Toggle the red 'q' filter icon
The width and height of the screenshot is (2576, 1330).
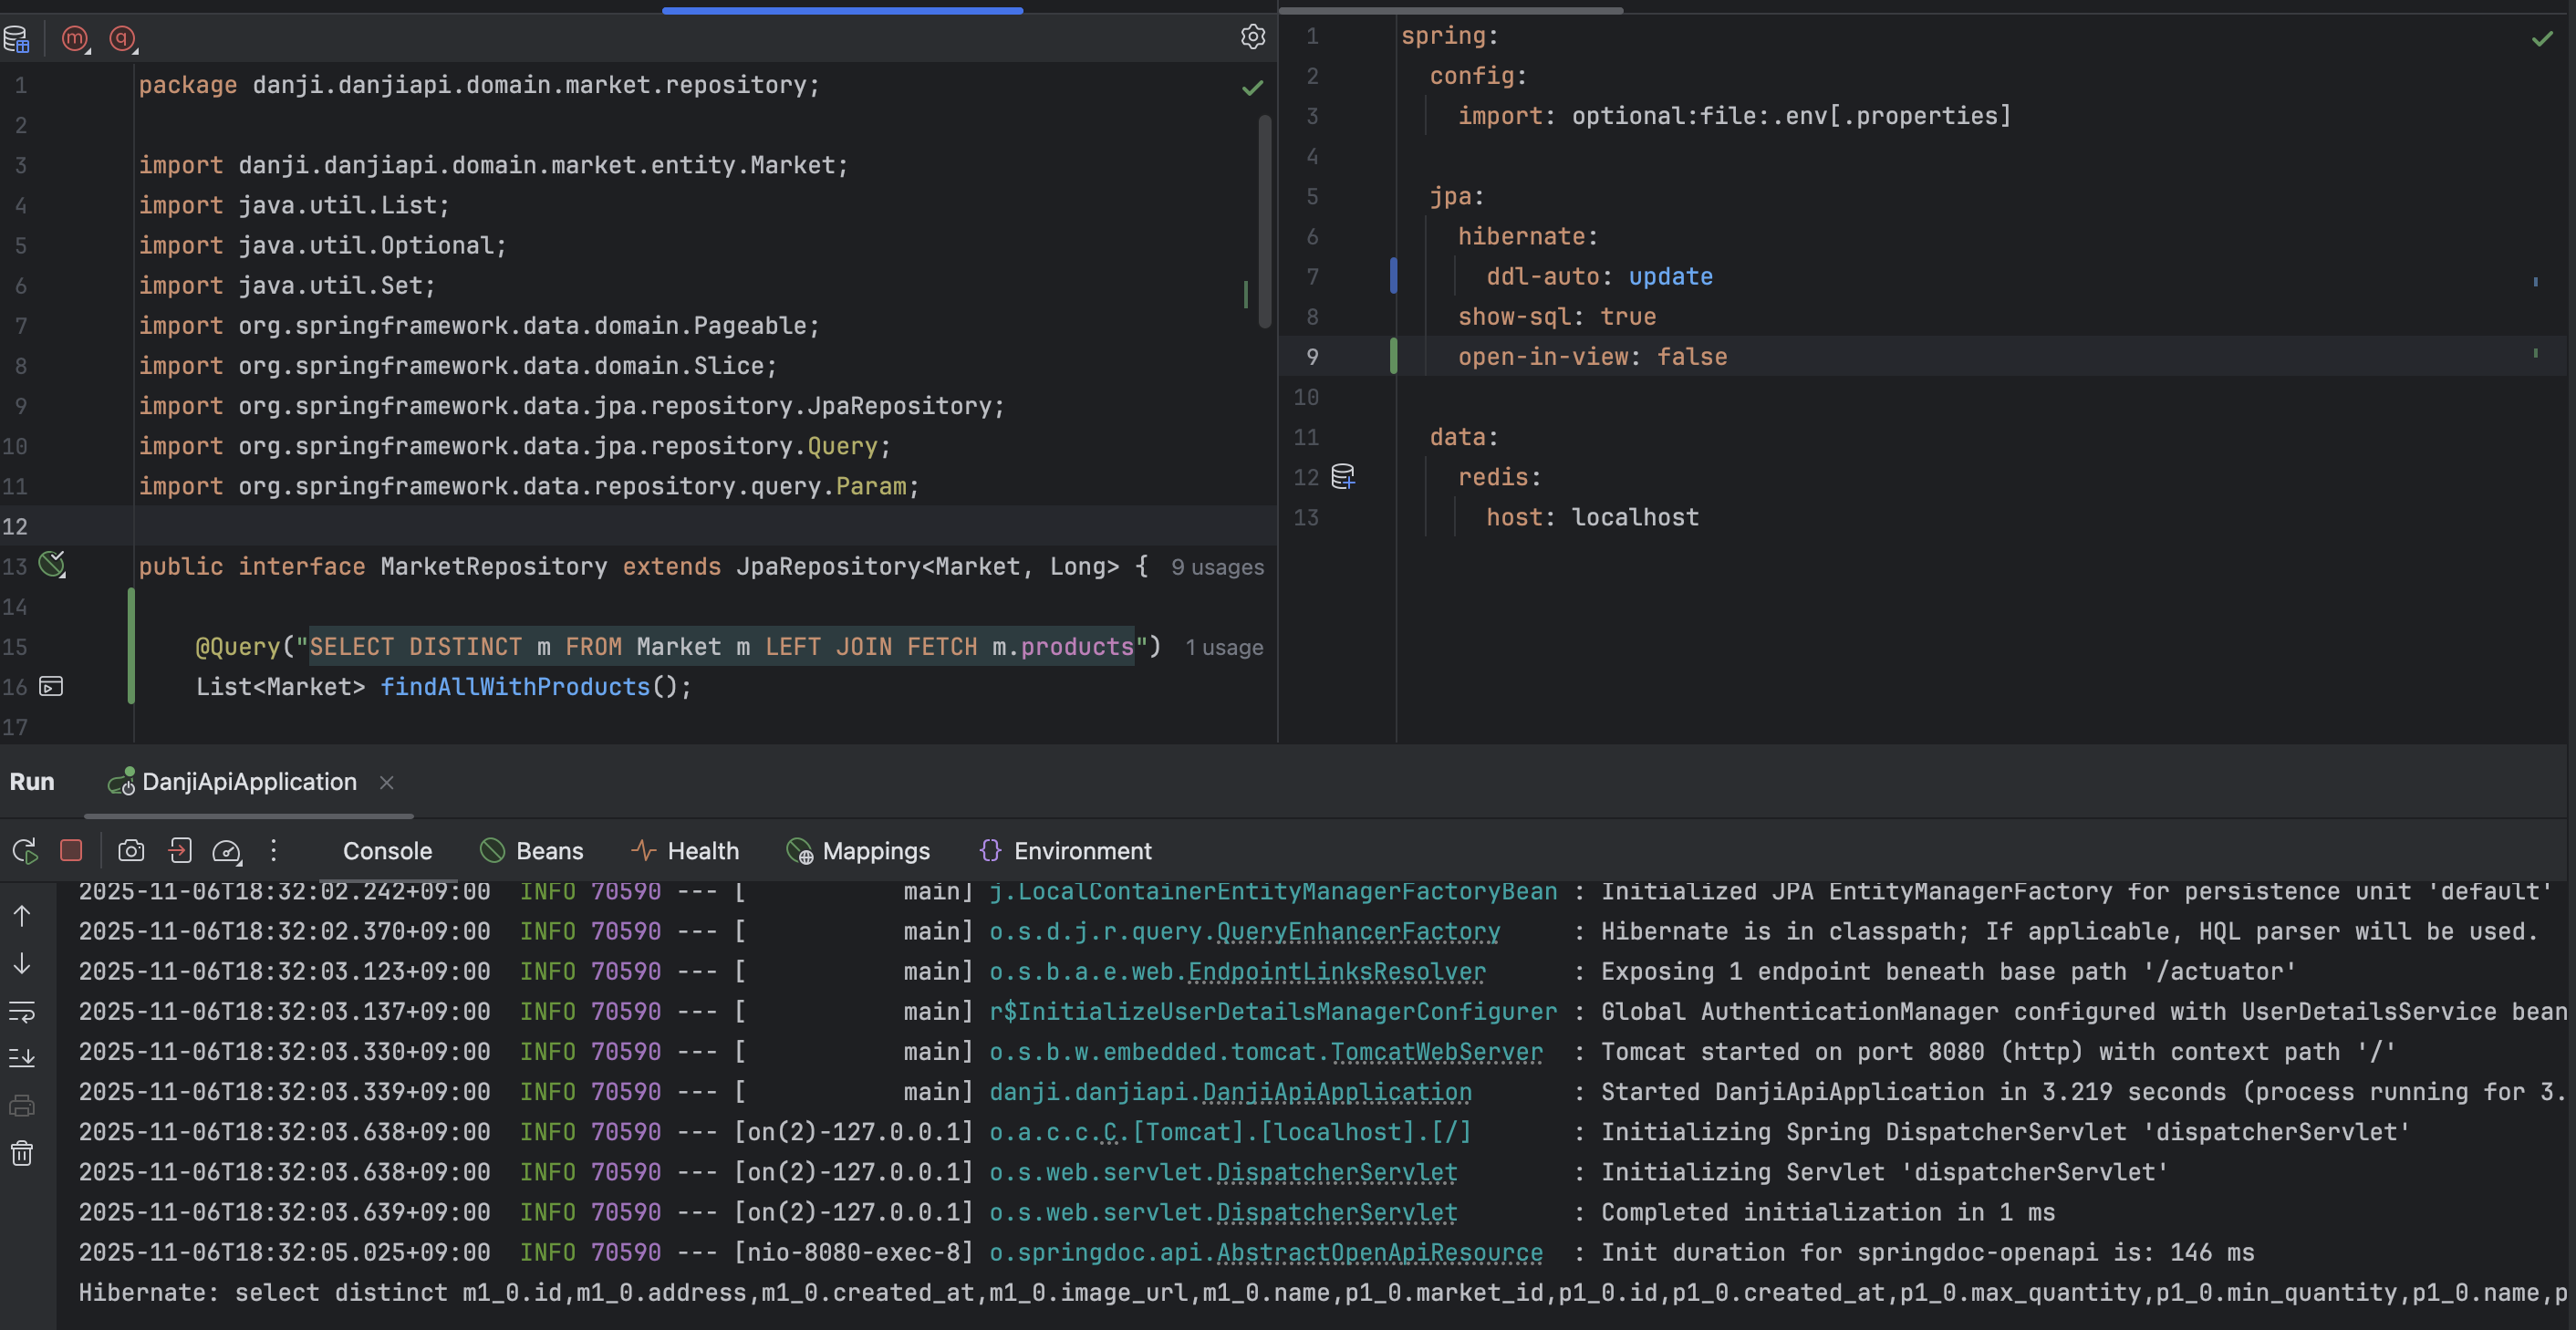tap(122, 38)
